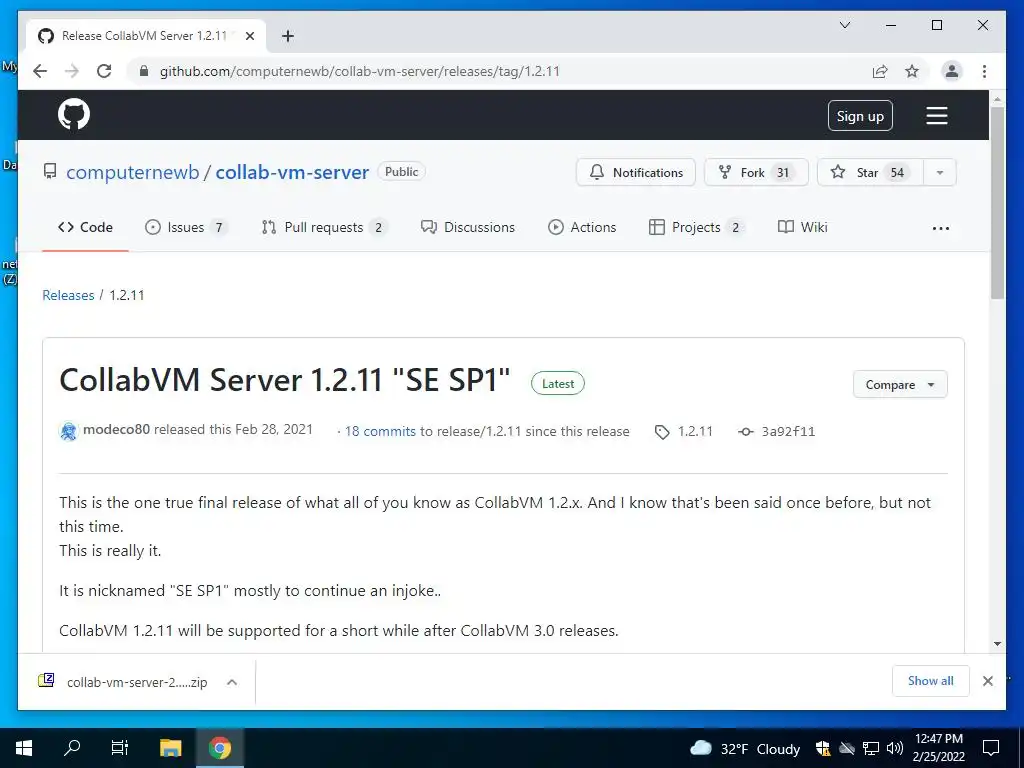Switch to the Code tab
Image resolution: width=1024 pixels, height=768 pixels.
pos(85,227)
